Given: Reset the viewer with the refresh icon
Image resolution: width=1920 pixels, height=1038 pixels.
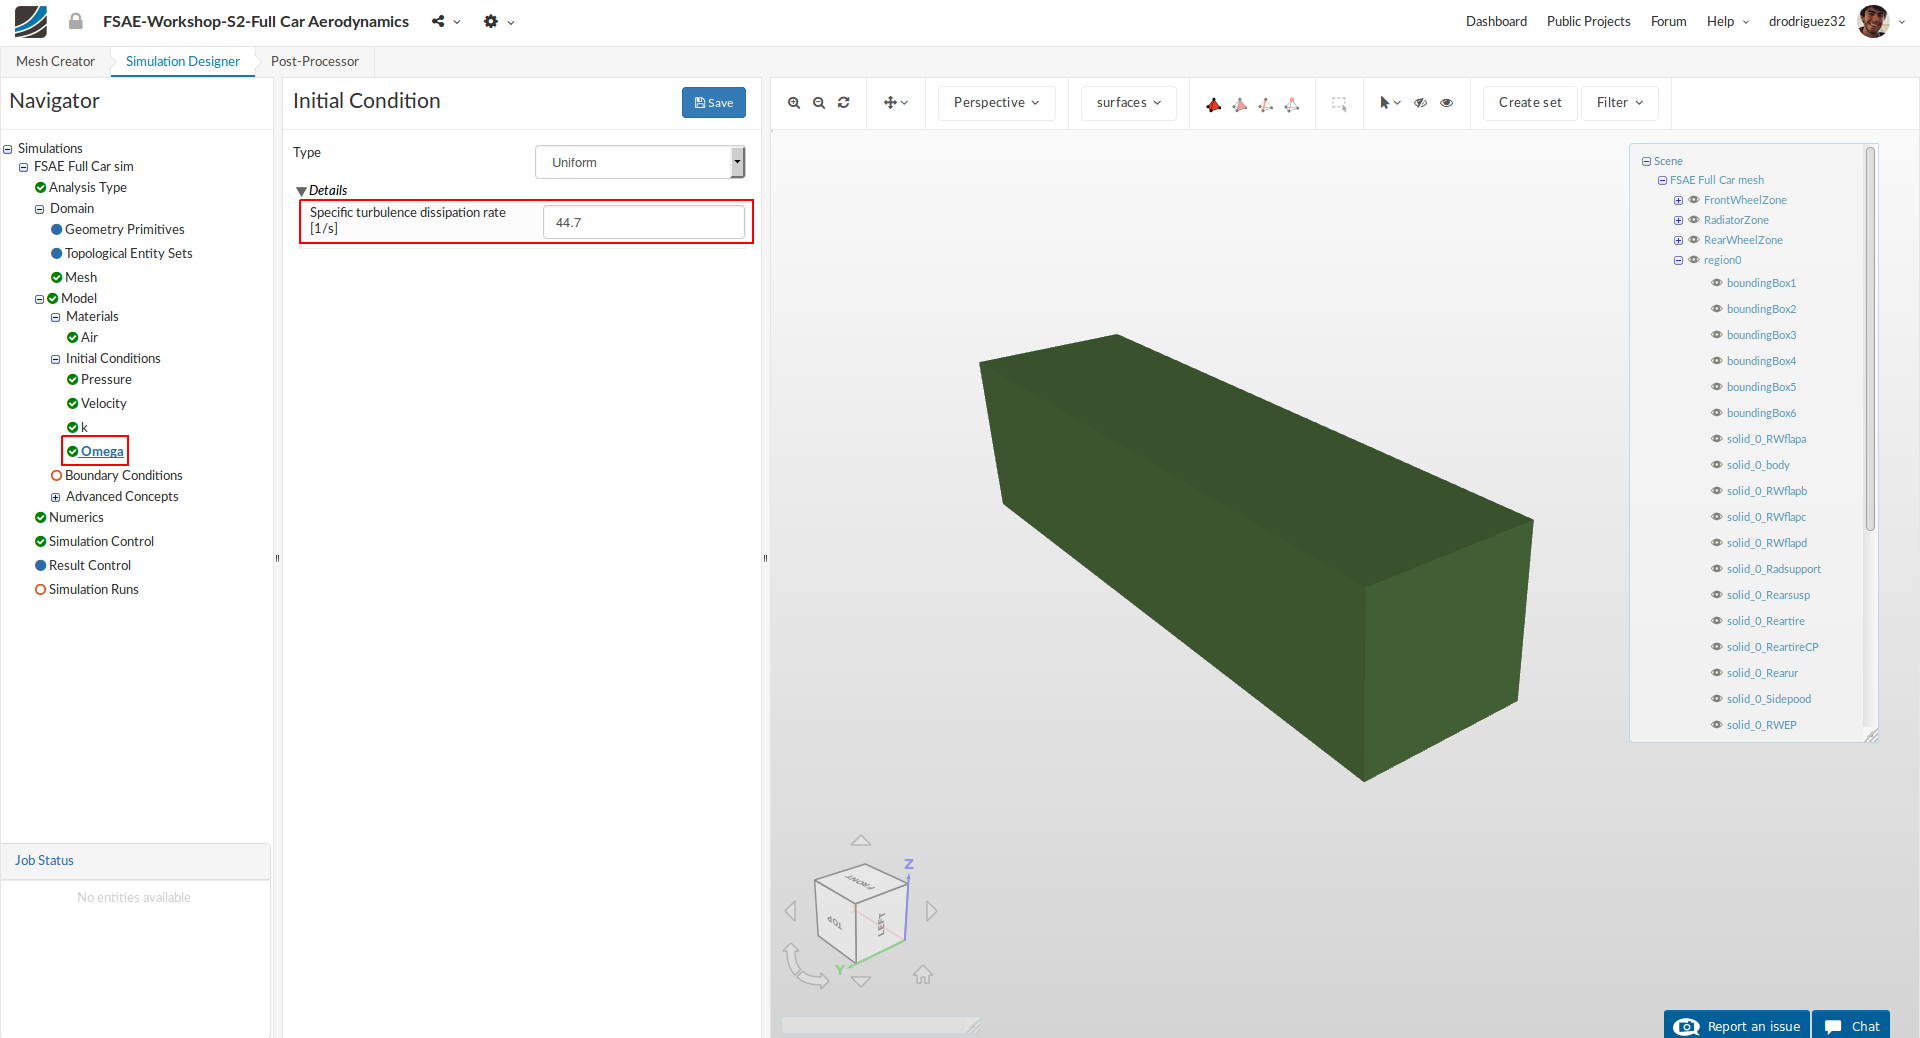Looking at the screenshot, I should pyautogui.click(x=844, y=103).
